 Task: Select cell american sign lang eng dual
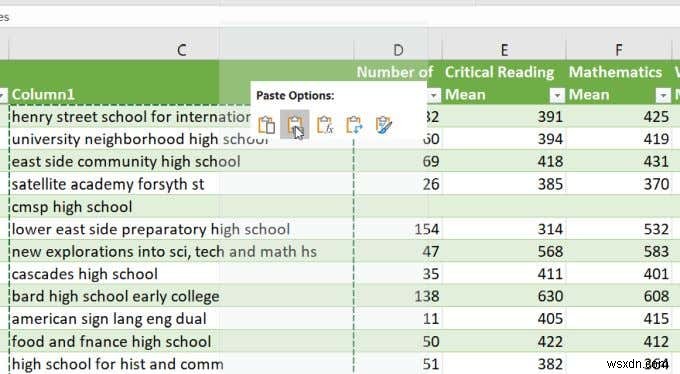pos(181,319)
